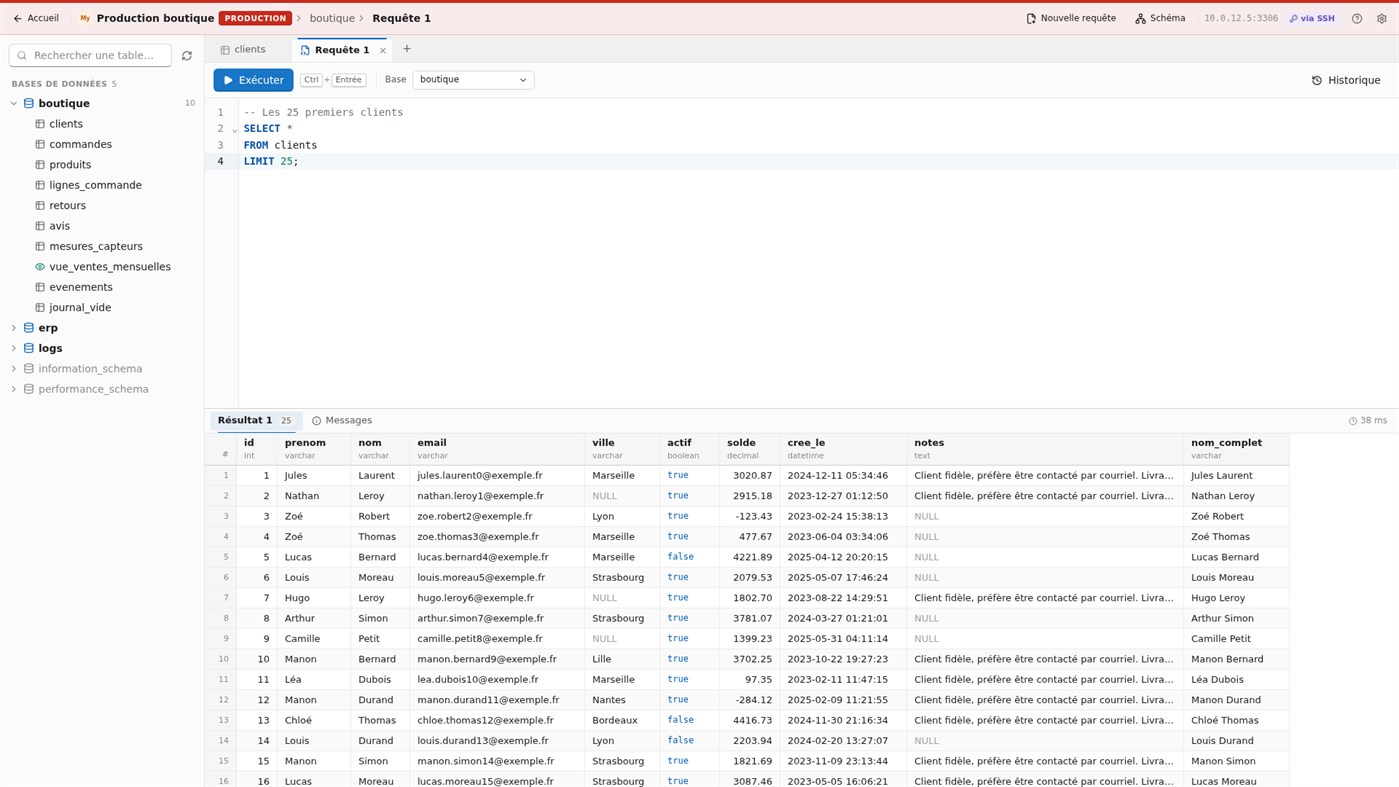
Task: Run query with Exécuter button
Action: point(253,80)
